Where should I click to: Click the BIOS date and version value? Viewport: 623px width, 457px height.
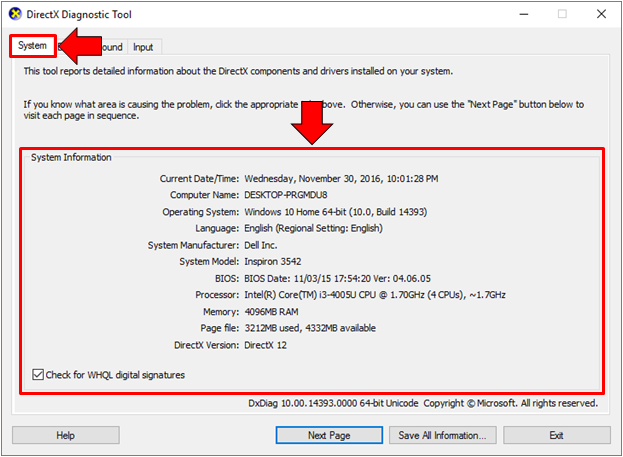click(337, 279)
